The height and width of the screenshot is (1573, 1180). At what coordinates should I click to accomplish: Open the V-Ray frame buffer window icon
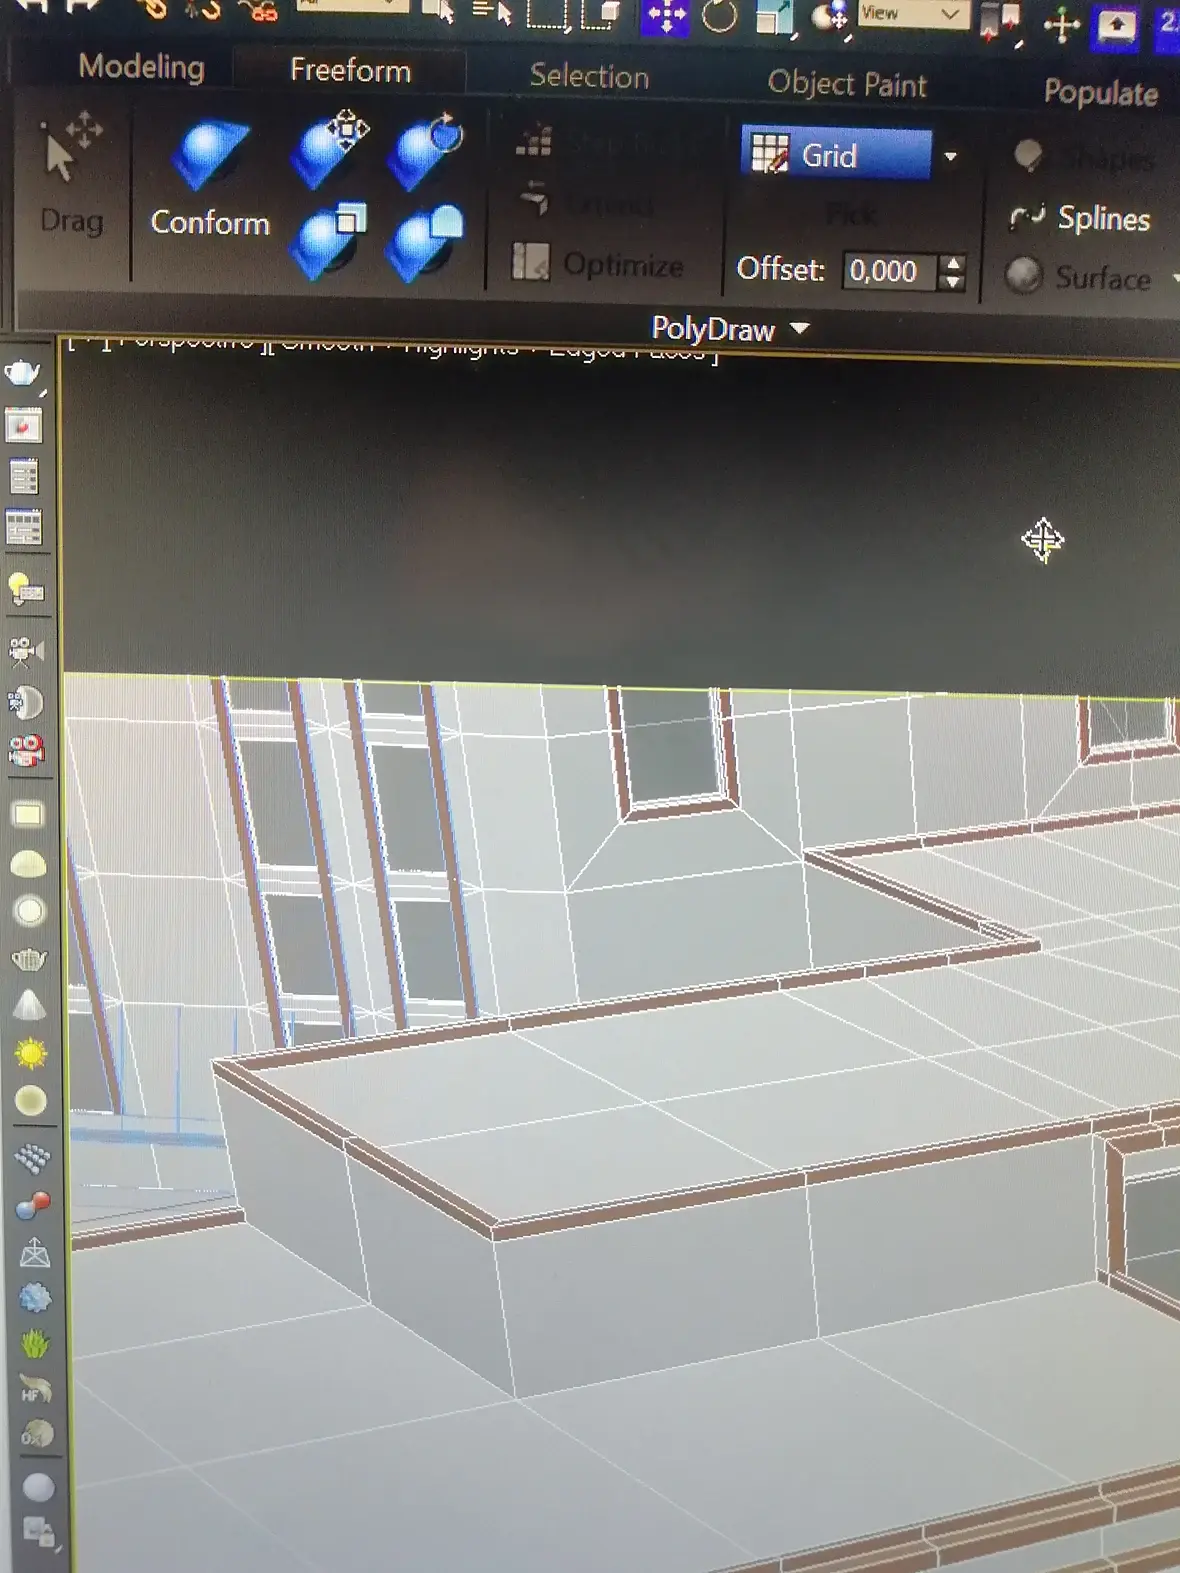pyautogui.click(x=24, y=426)
